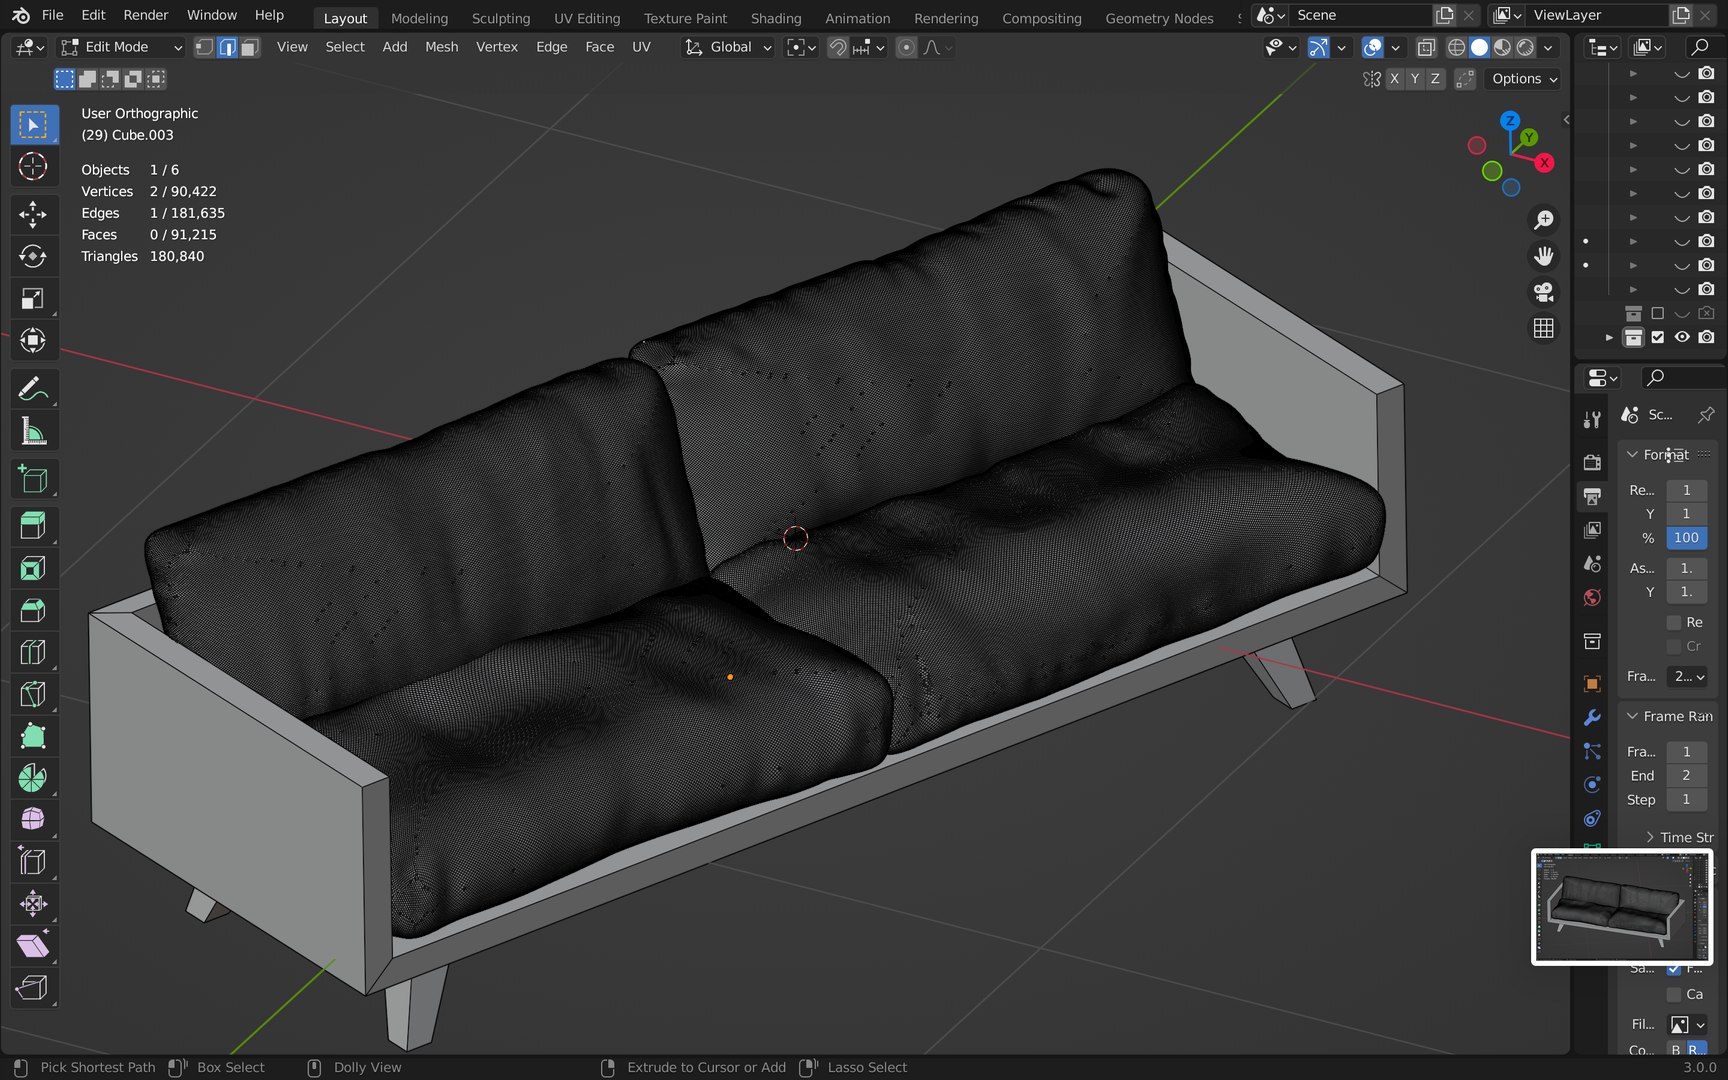Select the Knife tool
Viewport: 1728px width, 1080px height.
tap(33, 694)
